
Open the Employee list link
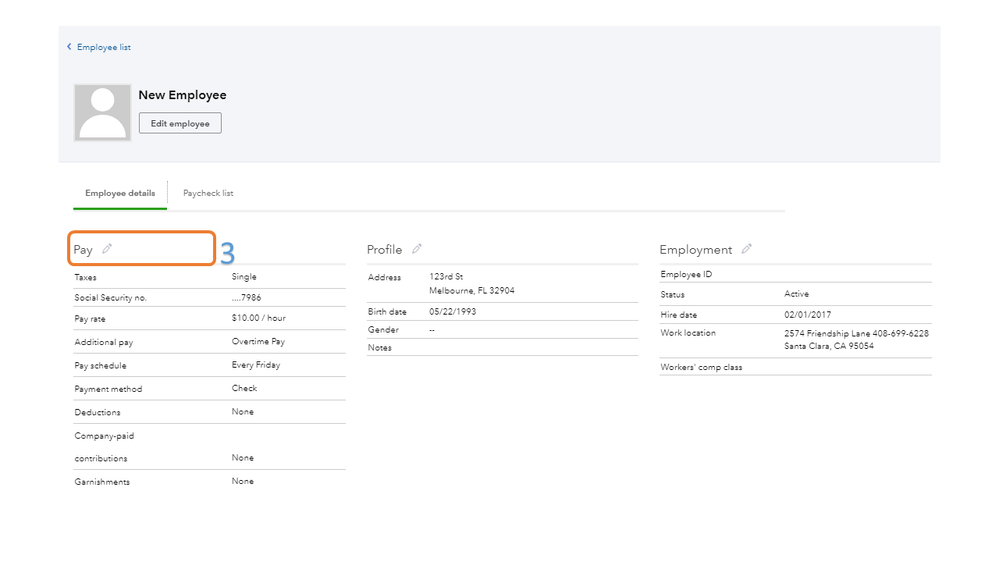(104, 47)
